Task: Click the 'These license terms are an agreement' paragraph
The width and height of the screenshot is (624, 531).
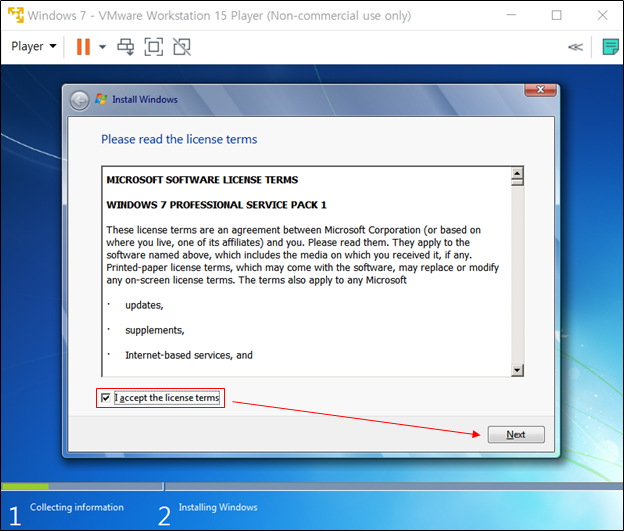Action: coord(302,255)
